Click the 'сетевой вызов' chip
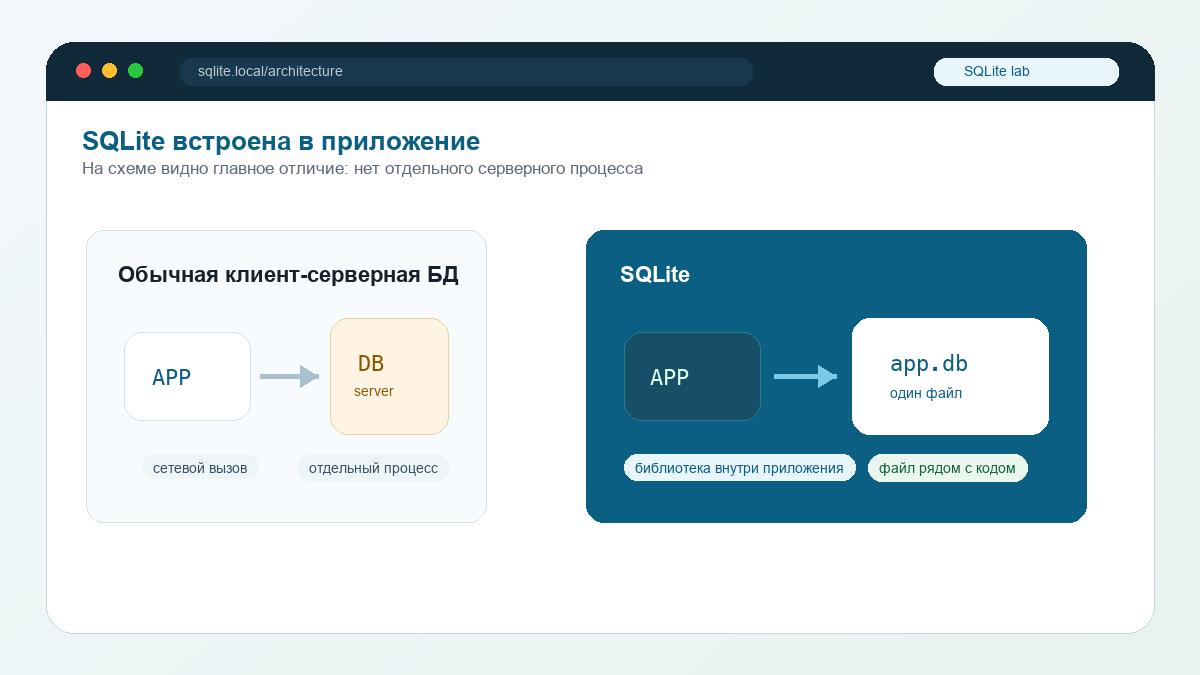The width and height of the screenshot is (1200, 675). [x=200, y=468]
